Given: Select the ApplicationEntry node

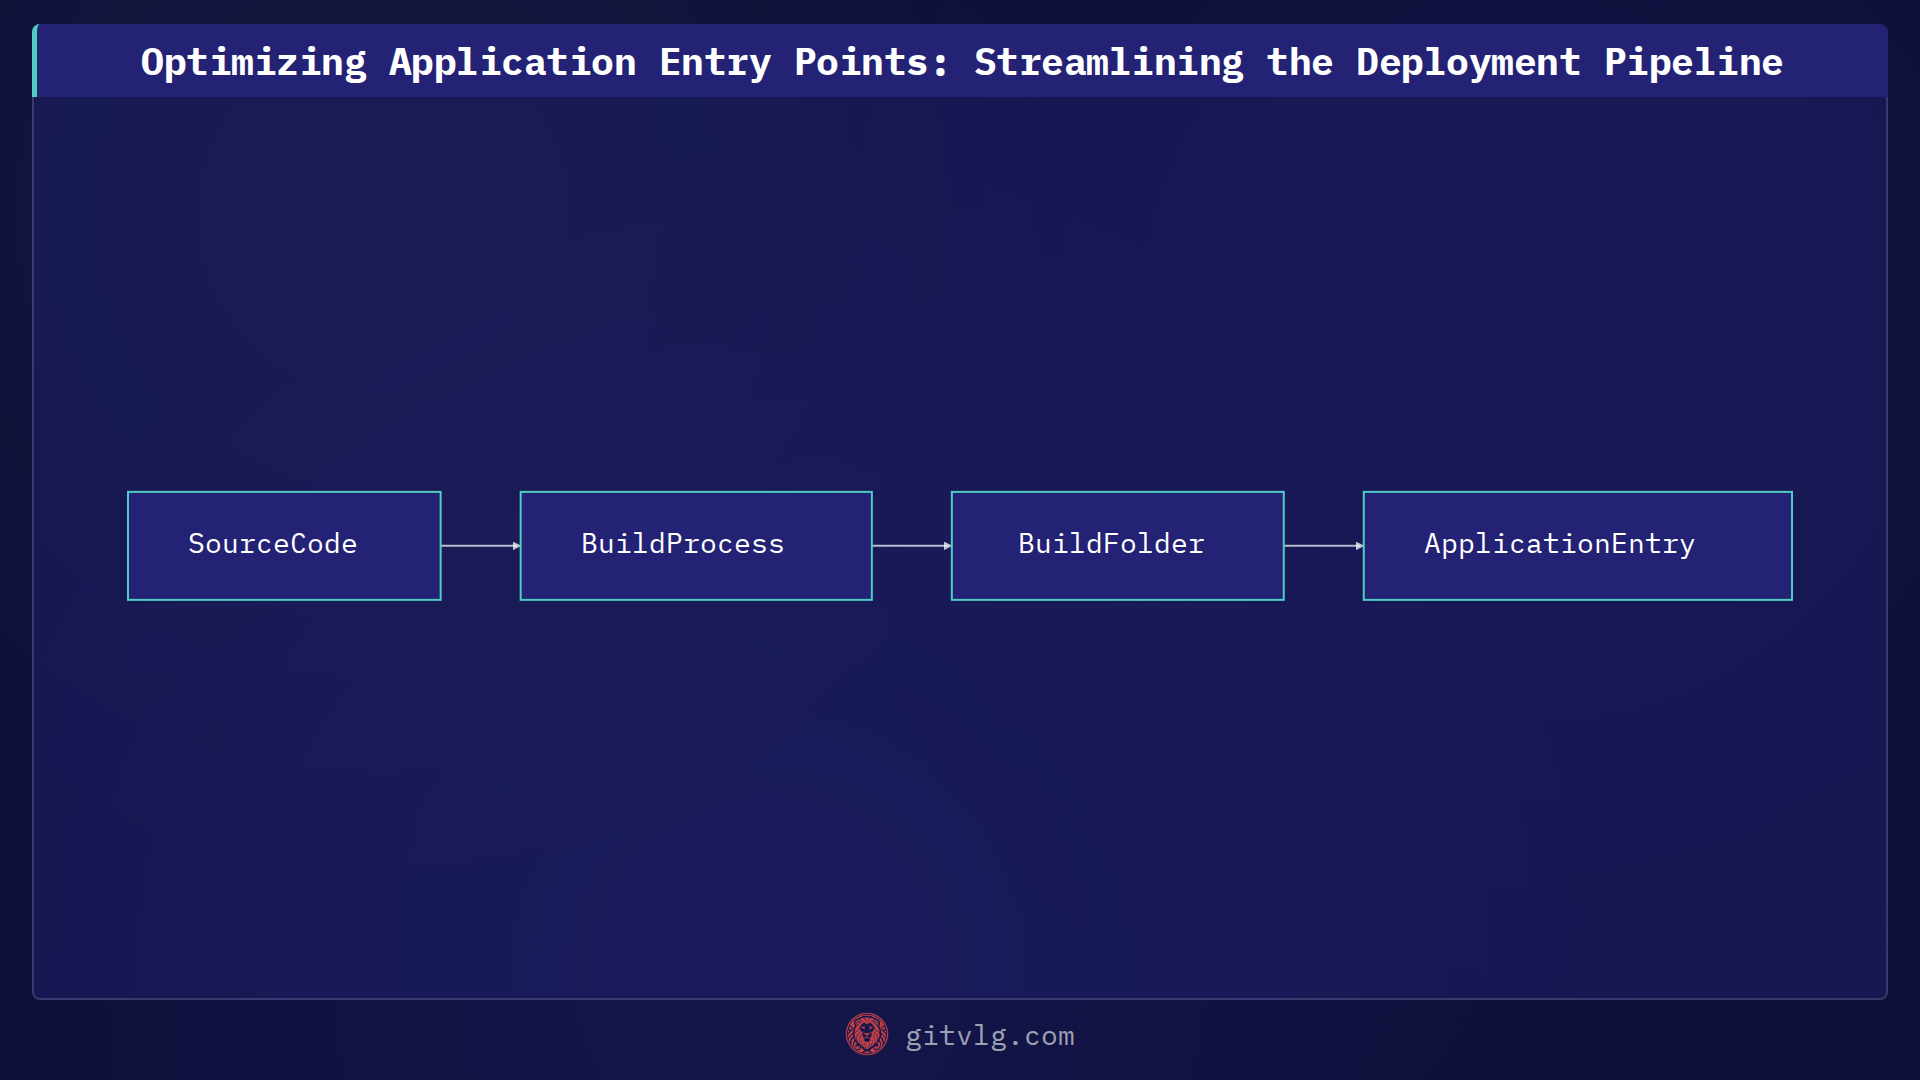Looking at the screenshot, I should (x=1577, y=545).
